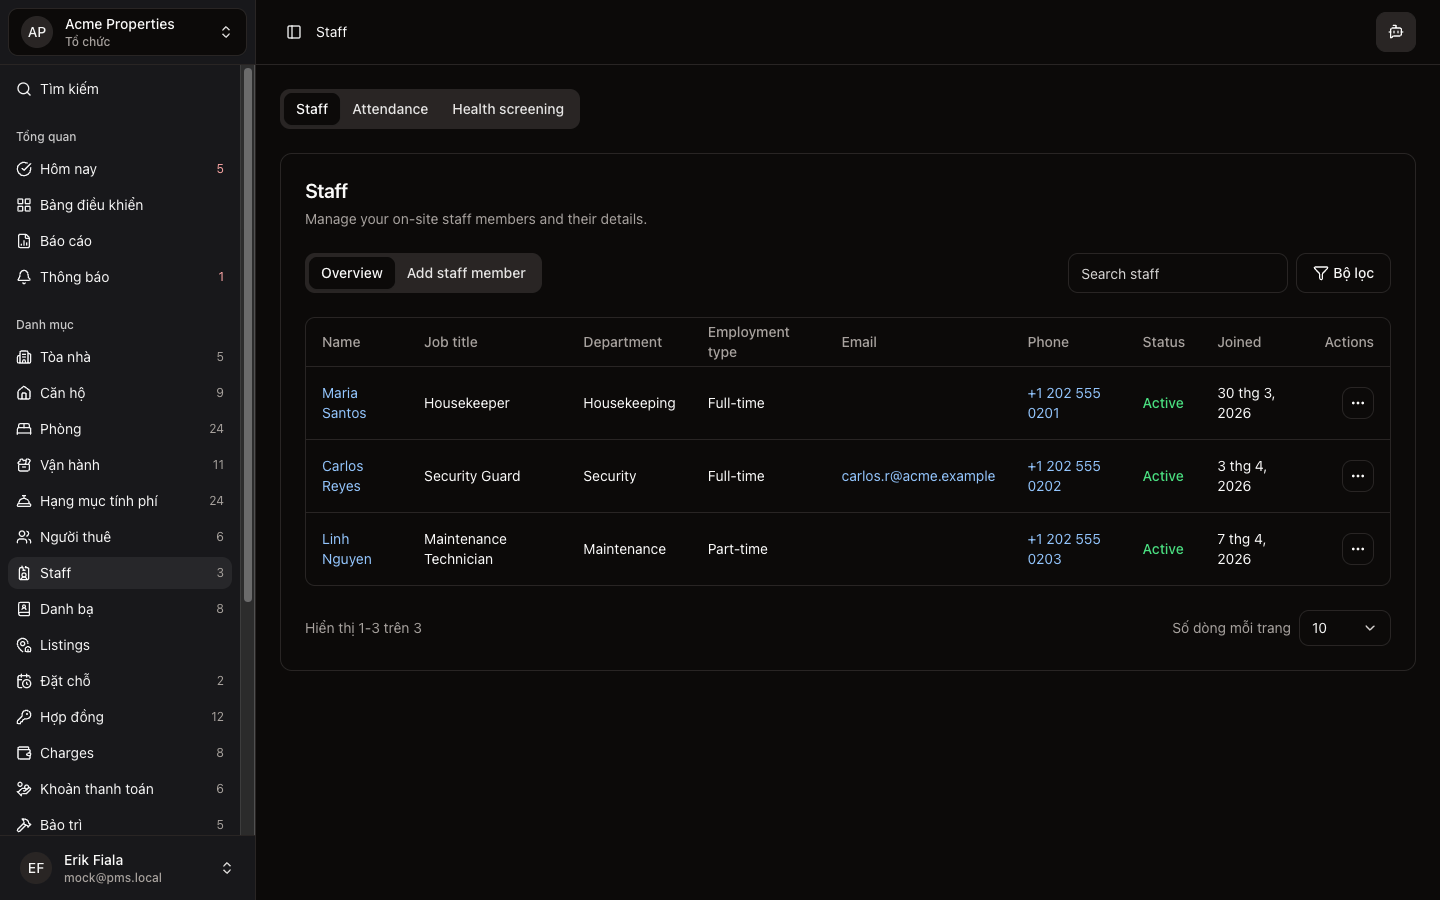Click the Bảo trì wrench icon
Image resolution: width=1440 pixels, height=900 pixels.
(x=24, y=825)
